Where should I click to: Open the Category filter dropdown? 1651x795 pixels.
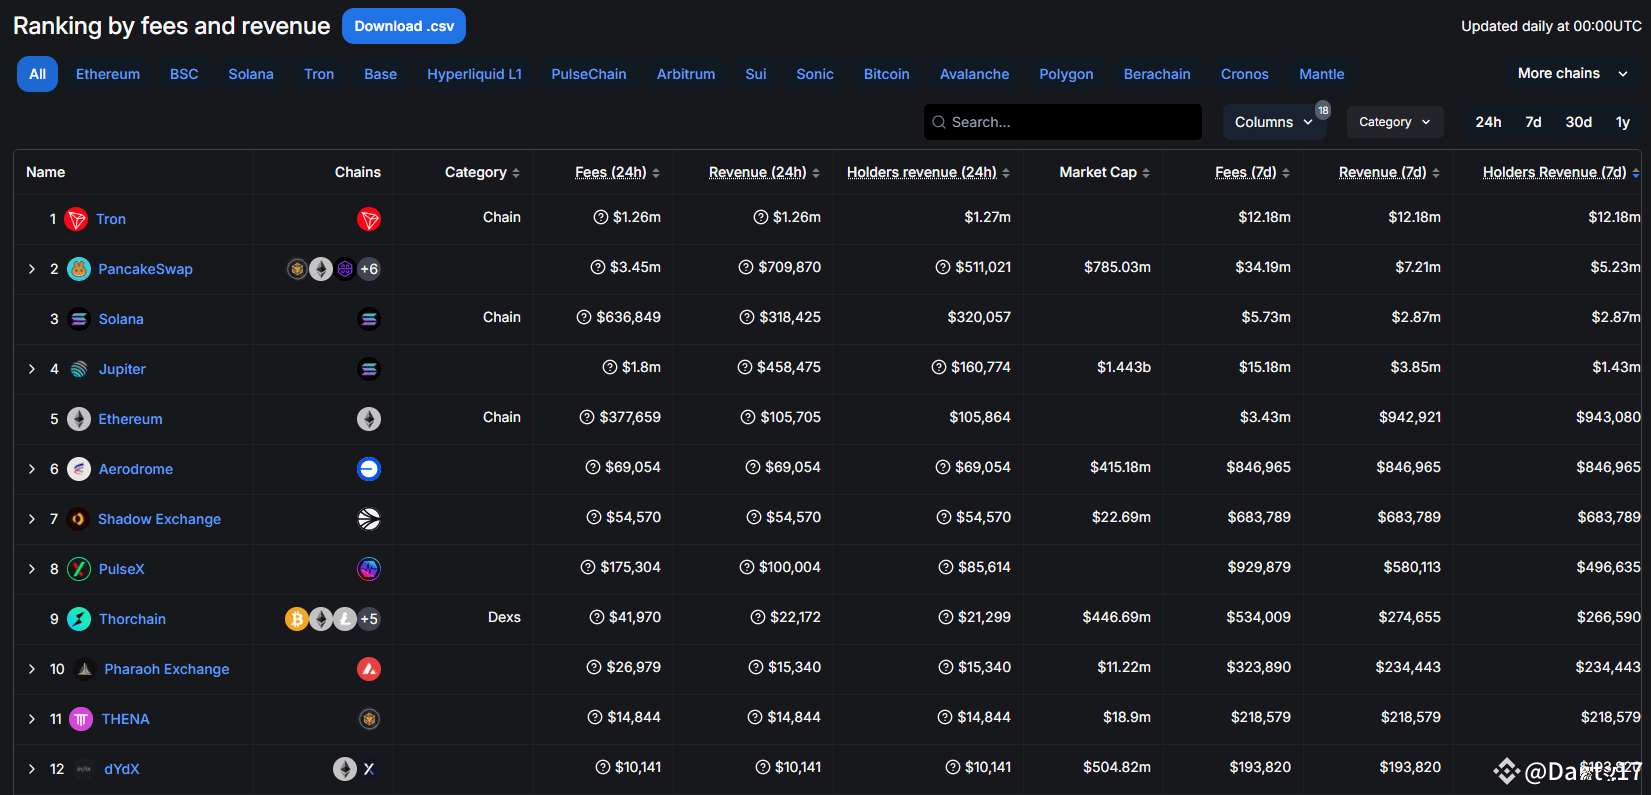click(1395, 122)
